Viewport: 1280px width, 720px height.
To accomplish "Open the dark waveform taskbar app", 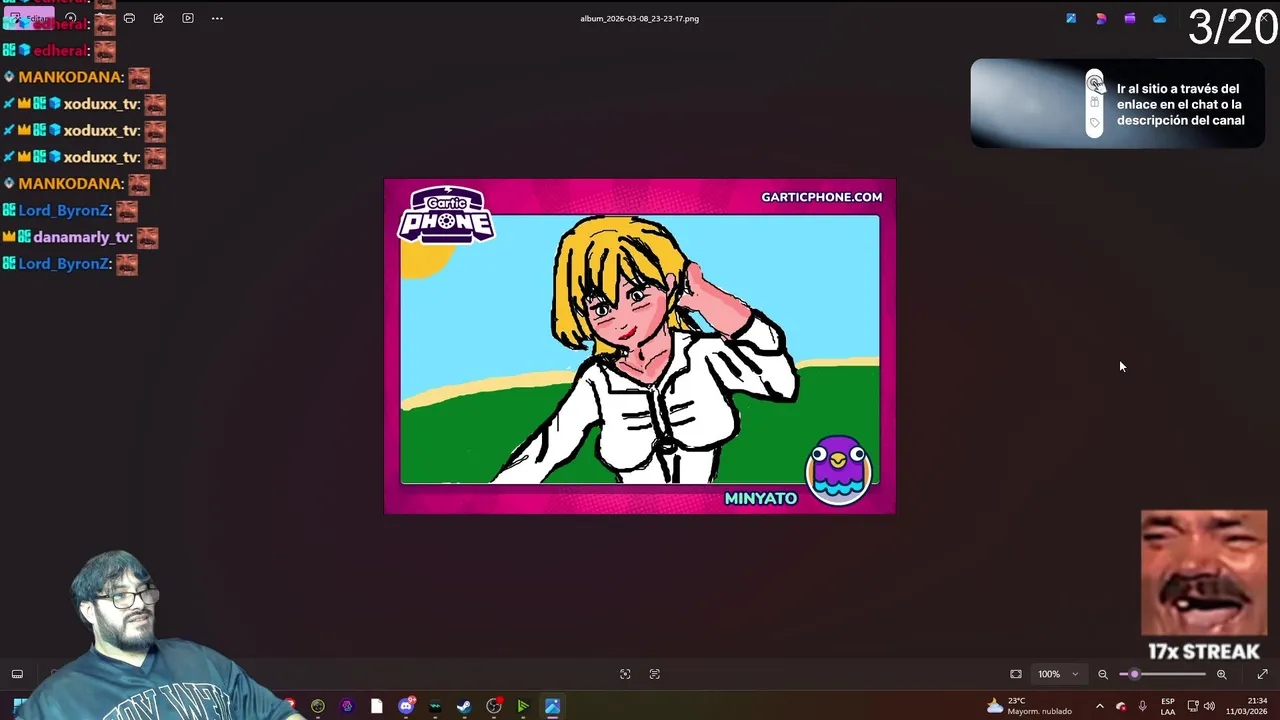I will [435, 706].
